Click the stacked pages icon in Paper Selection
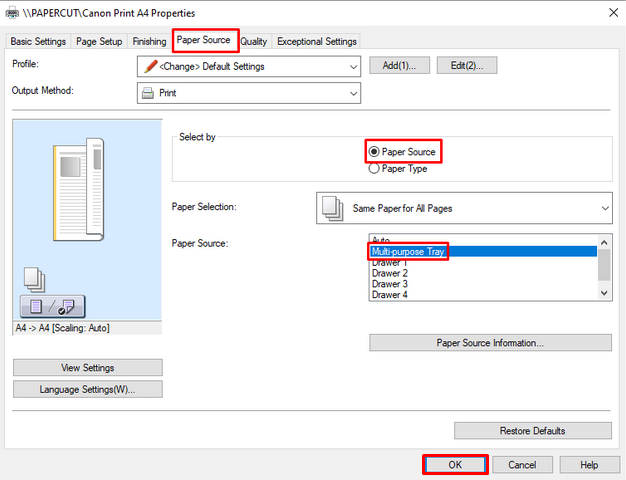 [x=333, y=208]
